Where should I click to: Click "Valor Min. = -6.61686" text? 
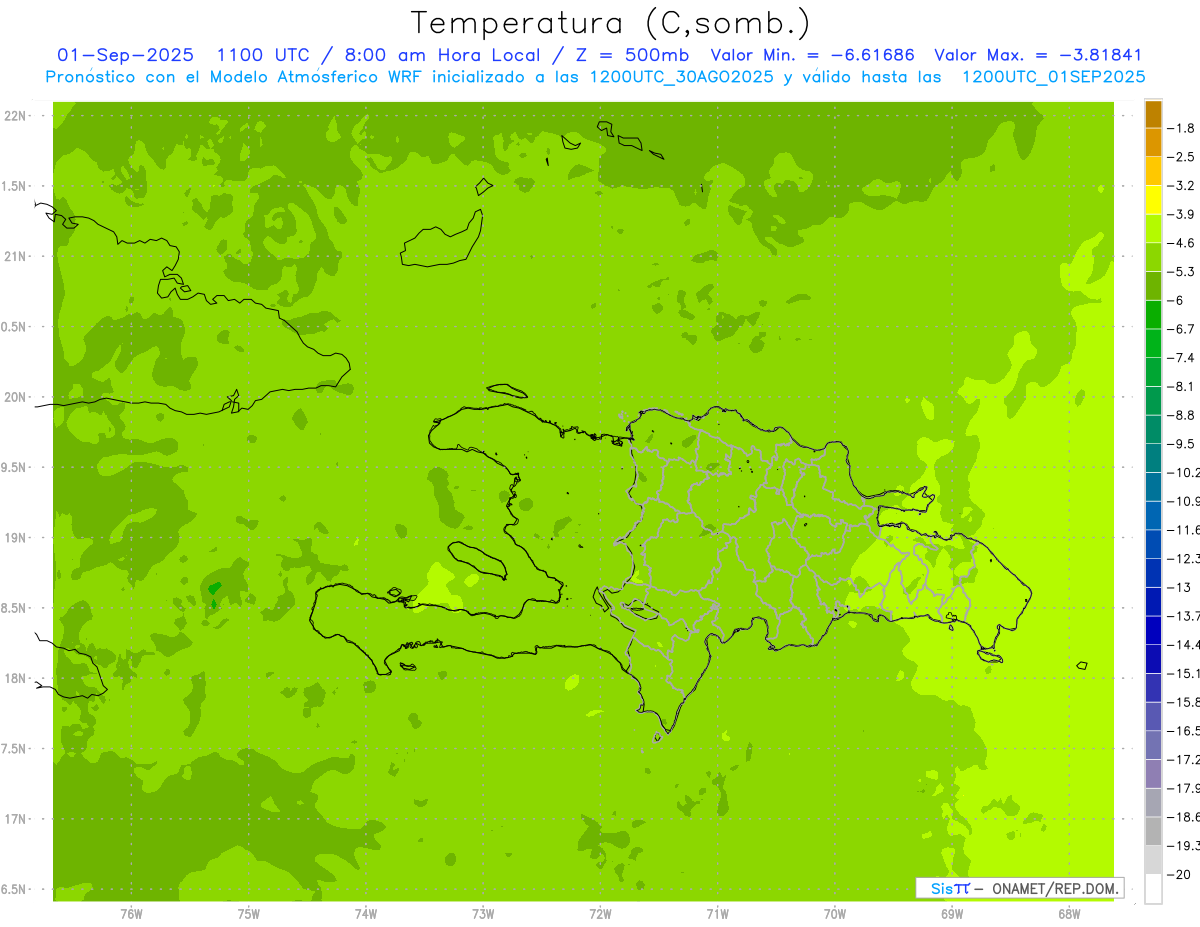pyautogui.click(x=812, y=55)
